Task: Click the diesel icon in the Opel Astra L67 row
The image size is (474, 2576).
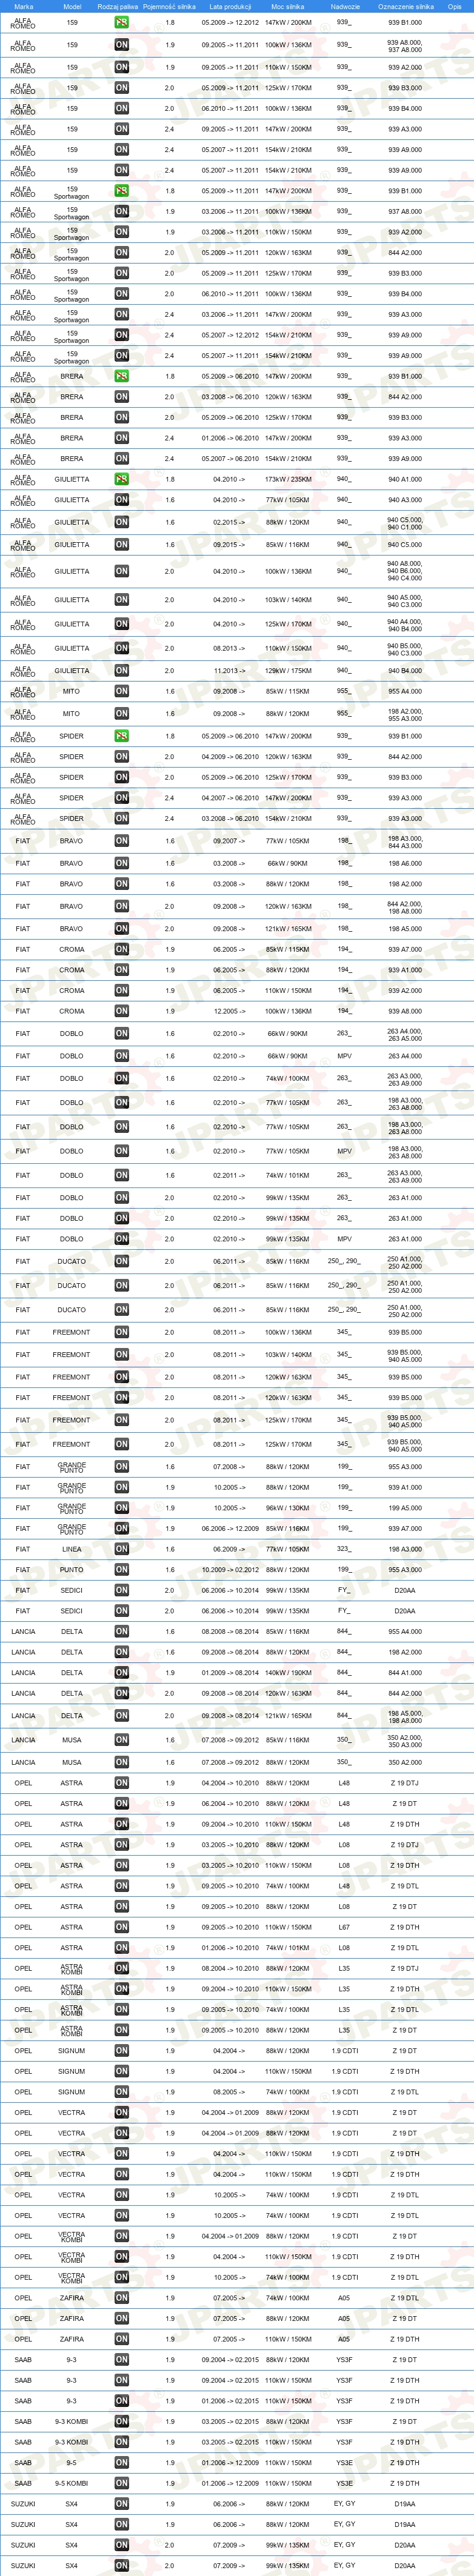Action: 121,1927
